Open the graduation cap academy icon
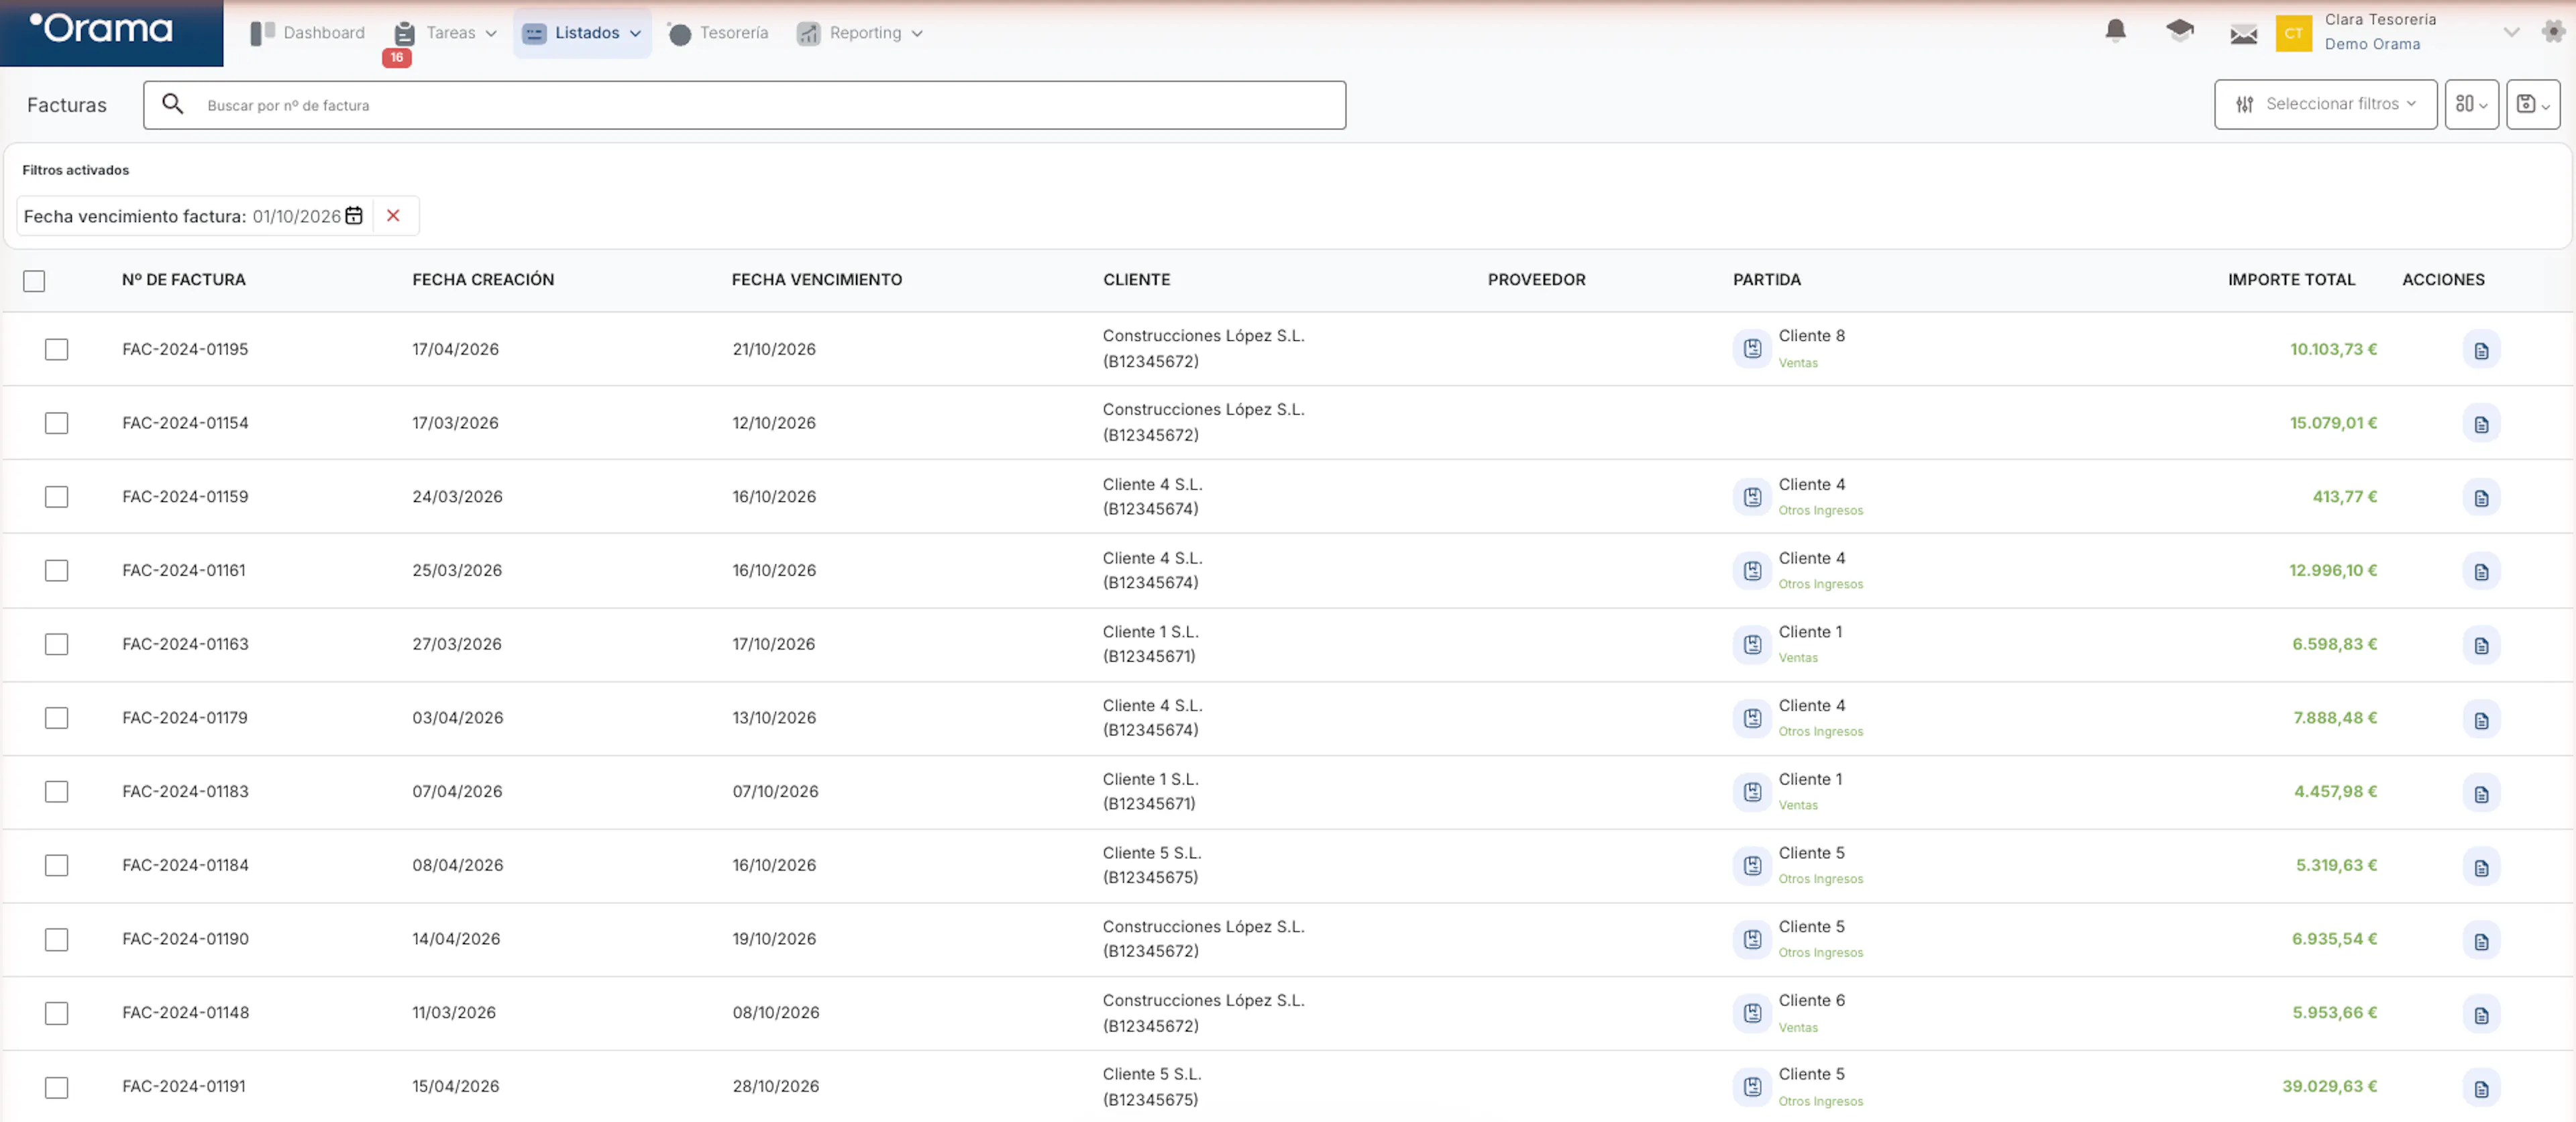The image size is (2576, 1122). click(2180, 31)
